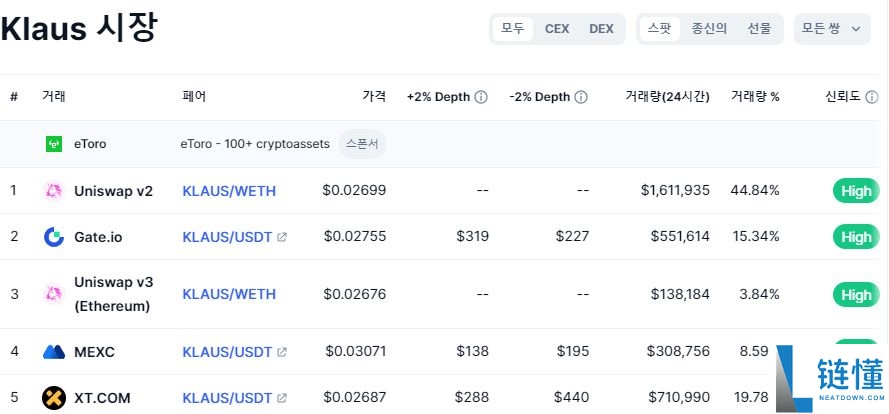Screen dimensions: 889x414
Task: Select the 선물 market tab
Action: tap(759, 28)
